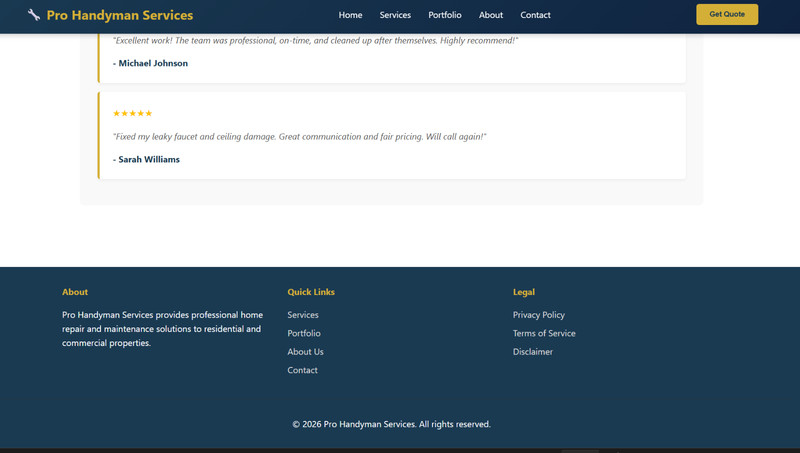Click the five-star rating above Sarah's review

(x=132, y=113)
